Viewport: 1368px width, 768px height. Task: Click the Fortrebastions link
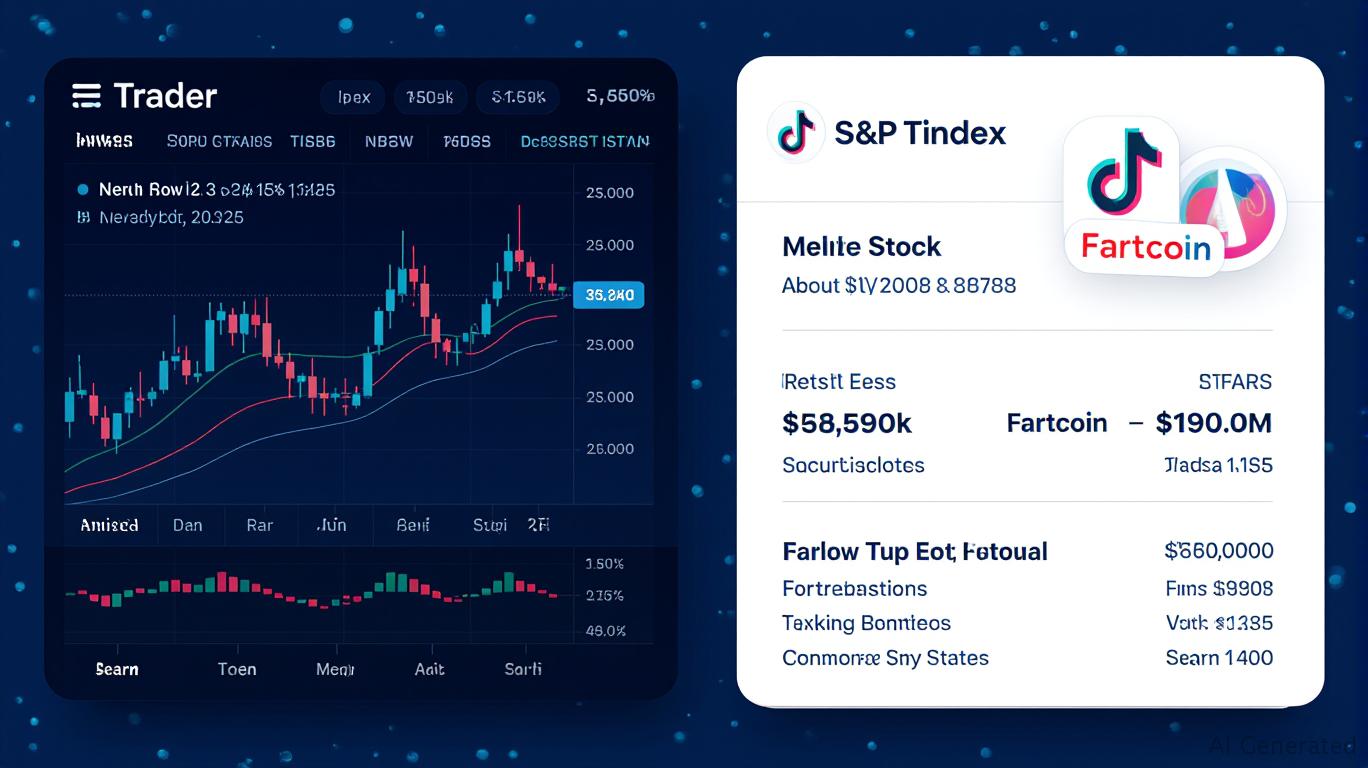pos(854,588)
